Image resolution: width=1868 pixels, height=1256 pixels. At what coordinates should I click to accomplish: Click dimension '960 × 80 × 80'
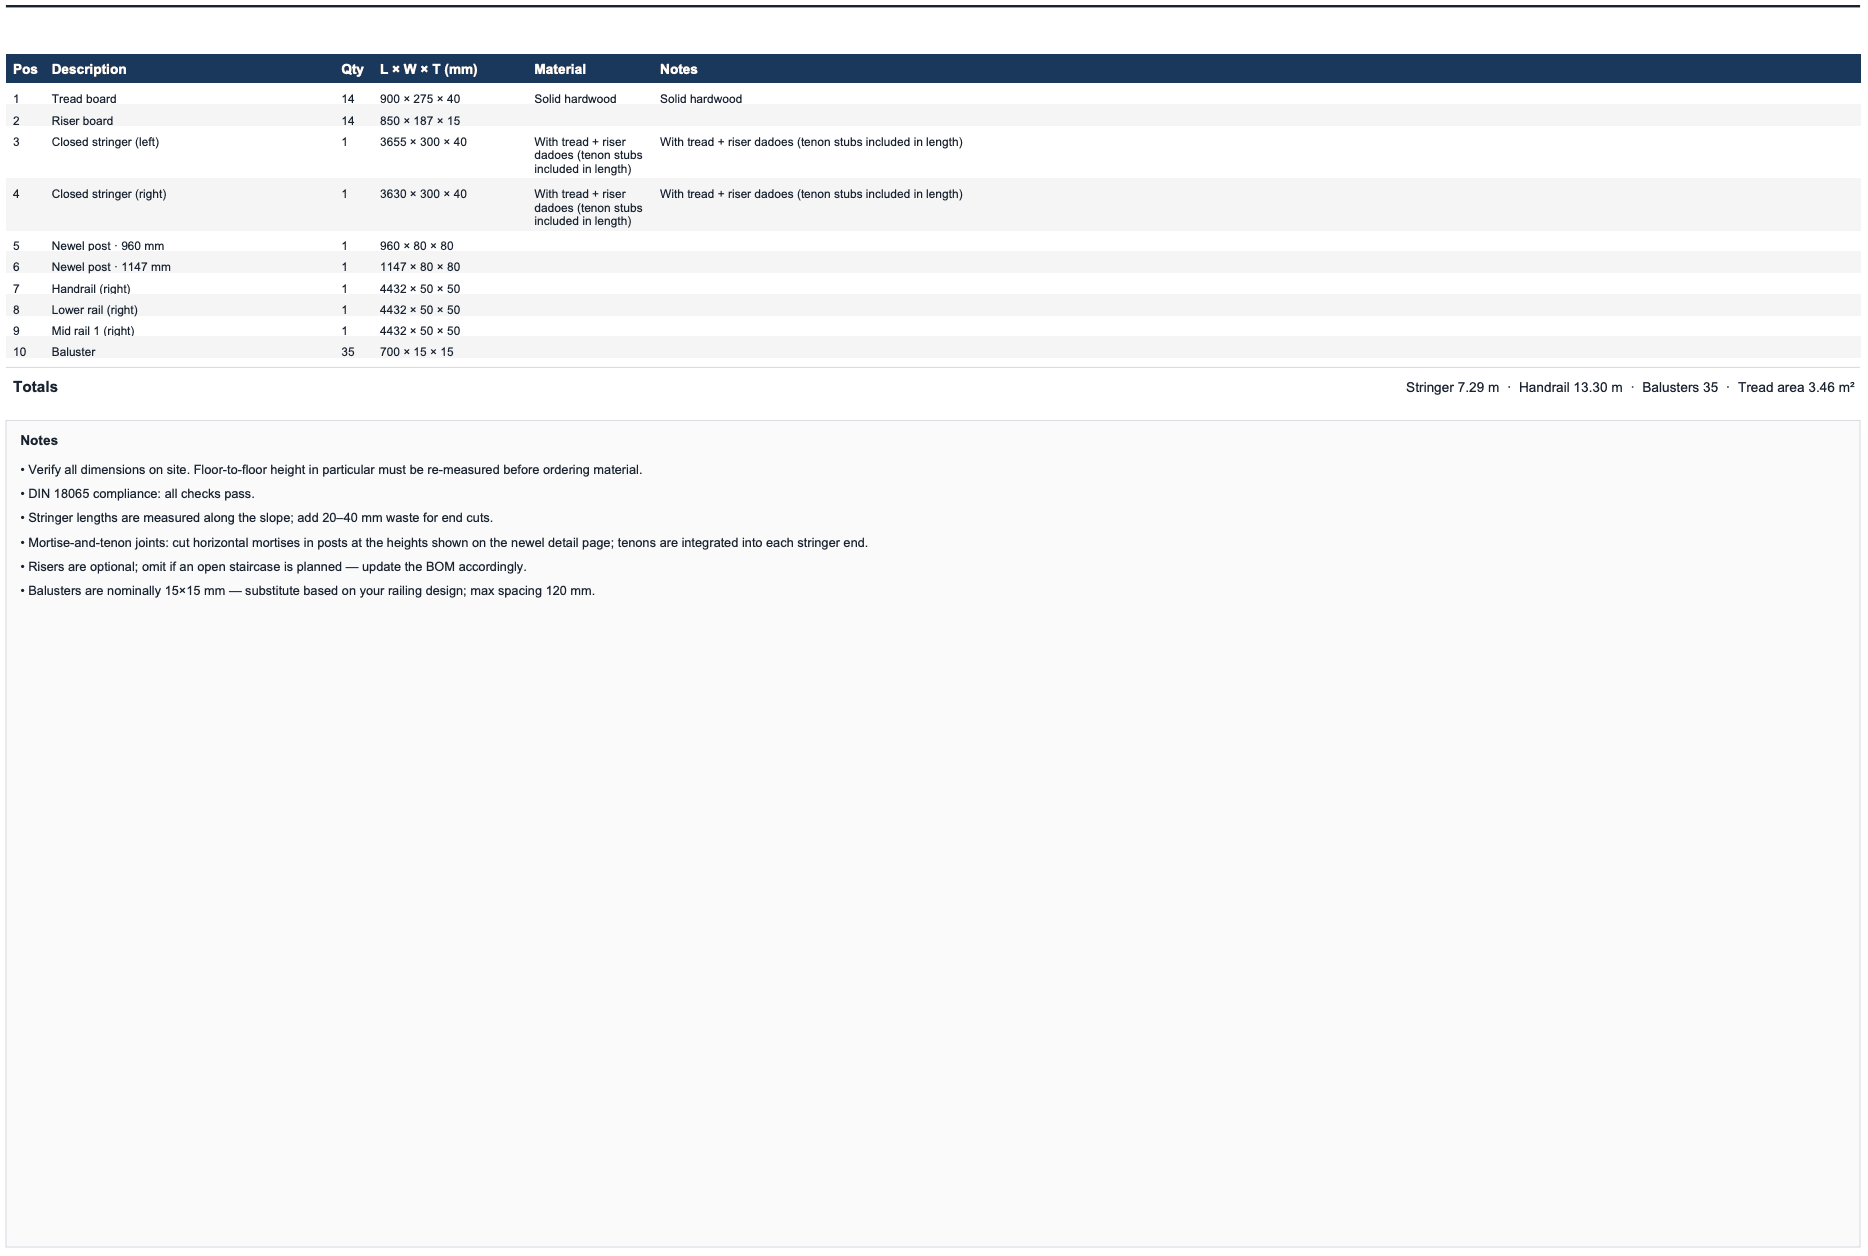click(x=417, y=246)
